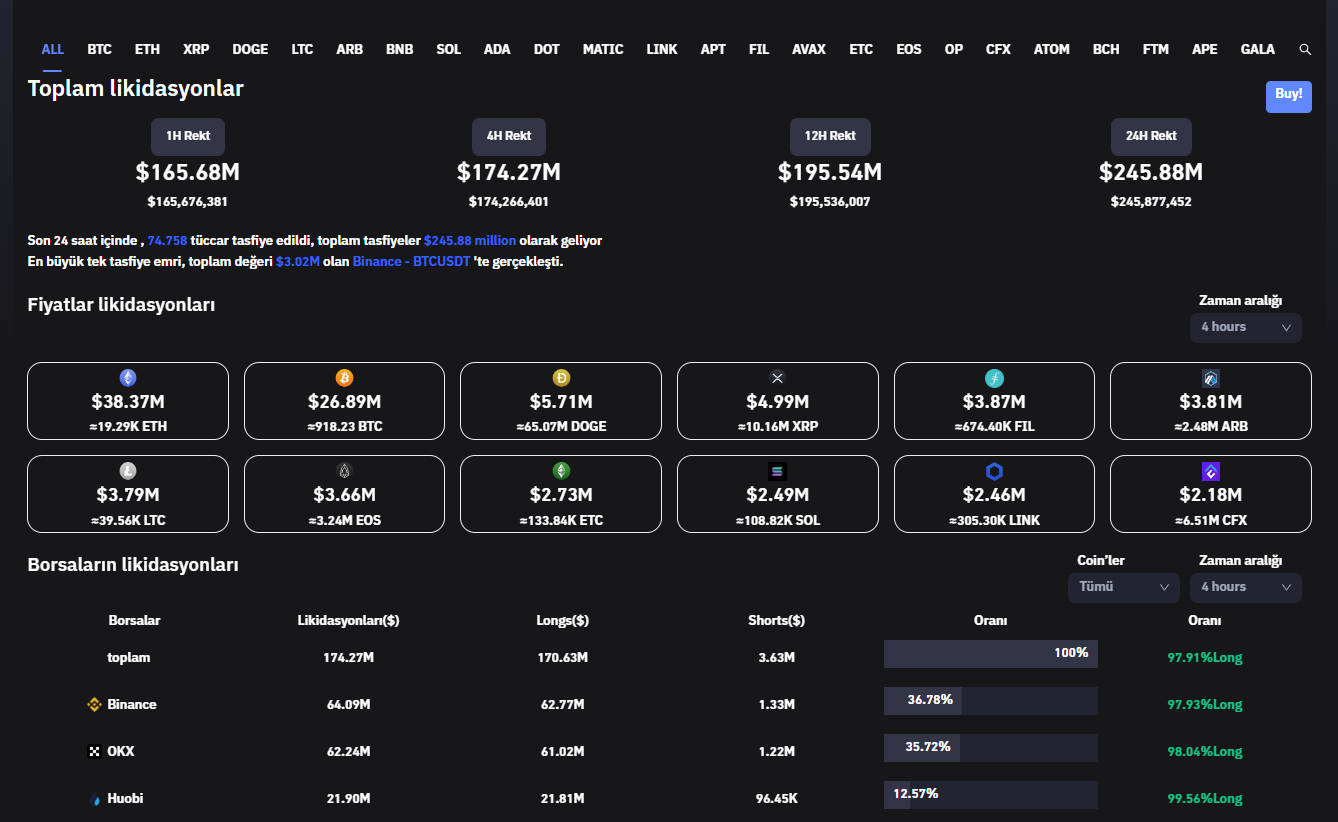This screenshot has height=822, width=1338.
Task: Click the Dogecoin coin icon
Action: click(561, 378)
